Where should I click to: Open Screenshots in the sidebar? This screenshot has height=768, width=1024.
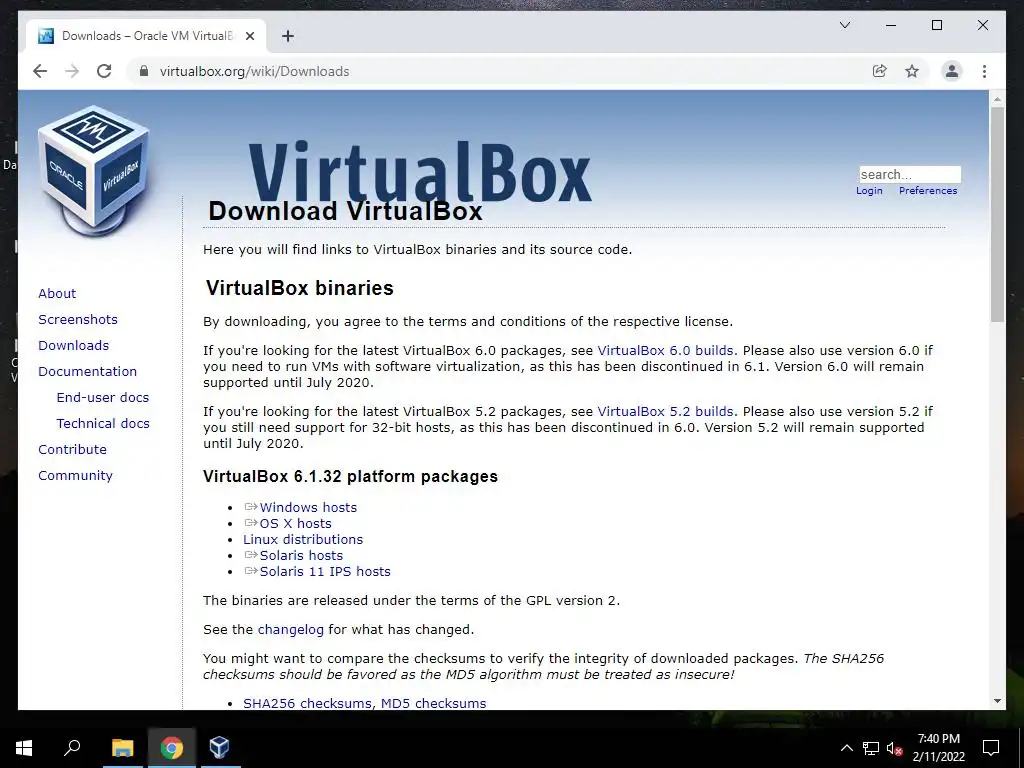tap(78, 319)
